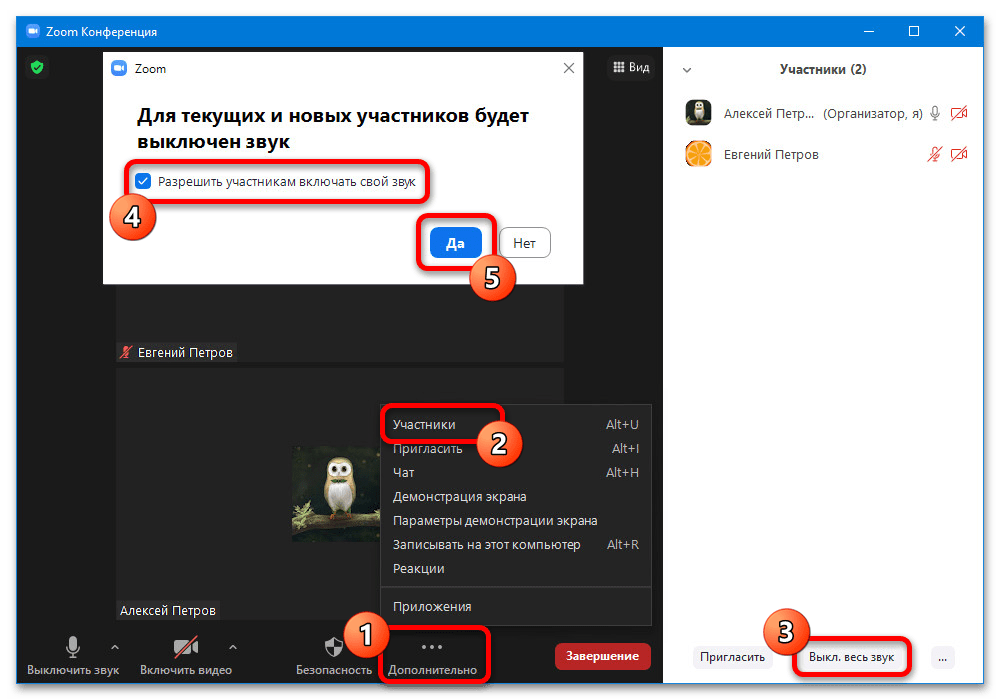The image size is (1000, 700).
Task: Open more options button in the participants panel
Action: click(x=942, y=657)
